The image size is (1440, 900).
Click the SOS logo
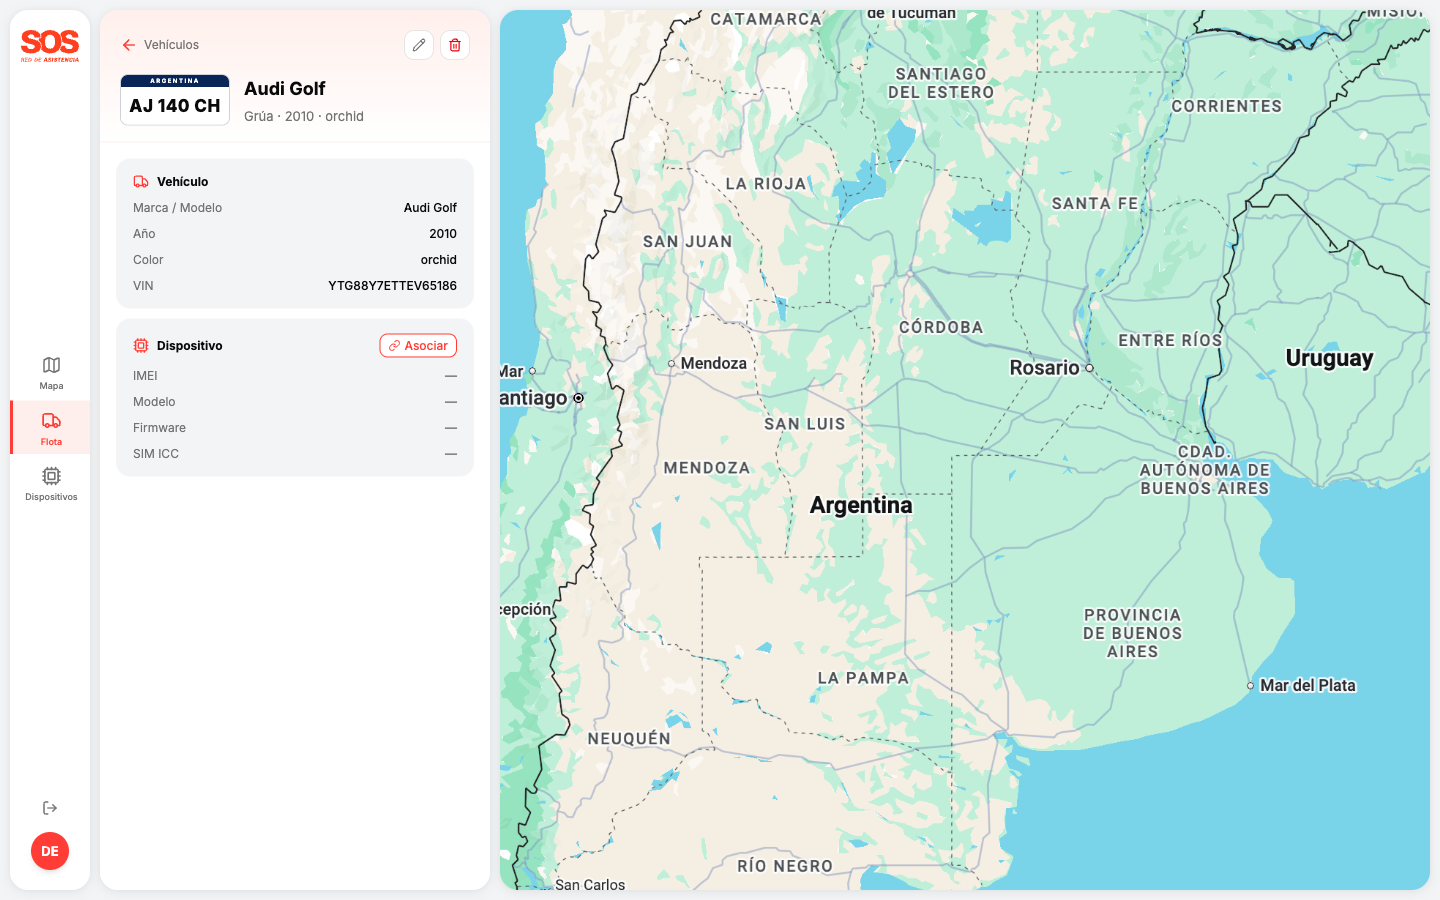point(50,44)
